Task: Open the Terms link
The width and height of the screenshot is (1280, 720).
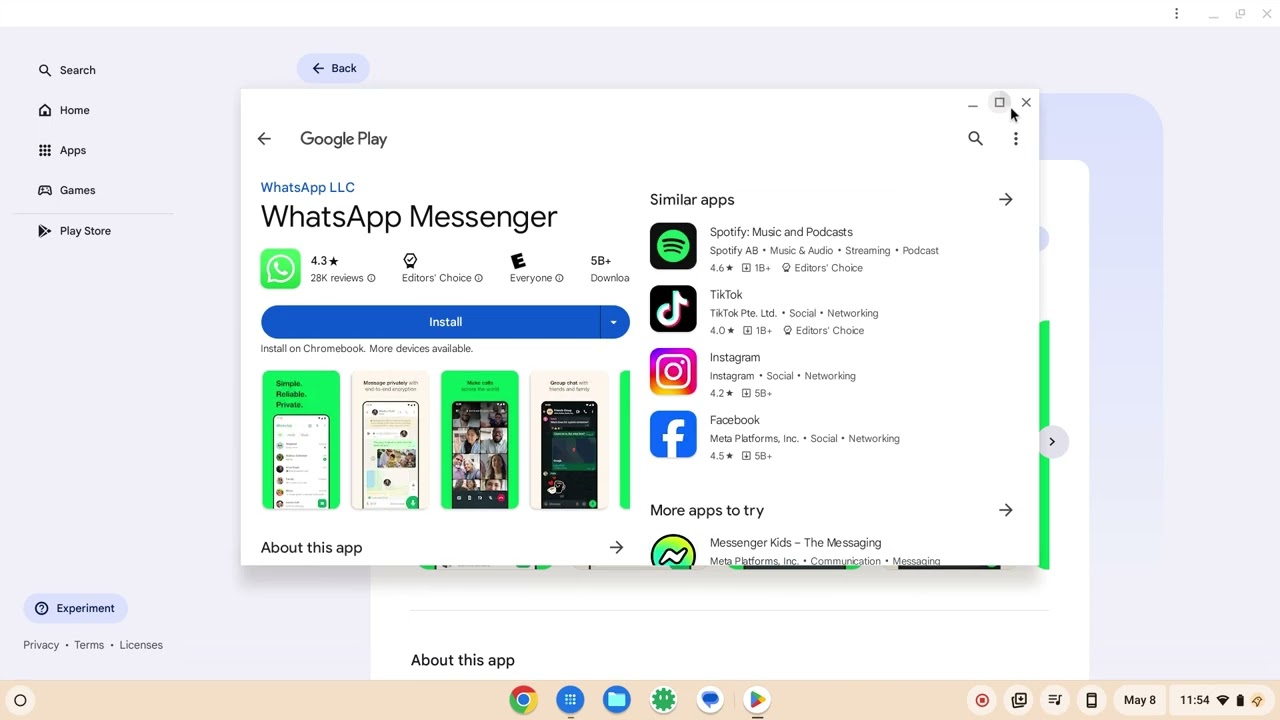Action: point(89,645)
